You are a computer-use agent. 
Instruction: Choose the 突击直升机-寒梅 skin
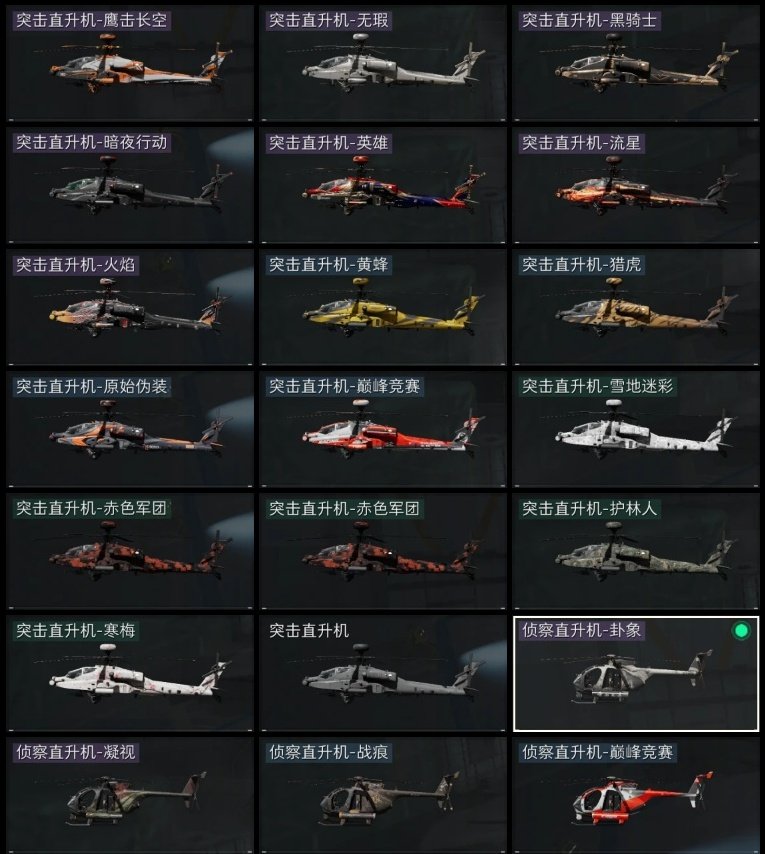(130, 673)
